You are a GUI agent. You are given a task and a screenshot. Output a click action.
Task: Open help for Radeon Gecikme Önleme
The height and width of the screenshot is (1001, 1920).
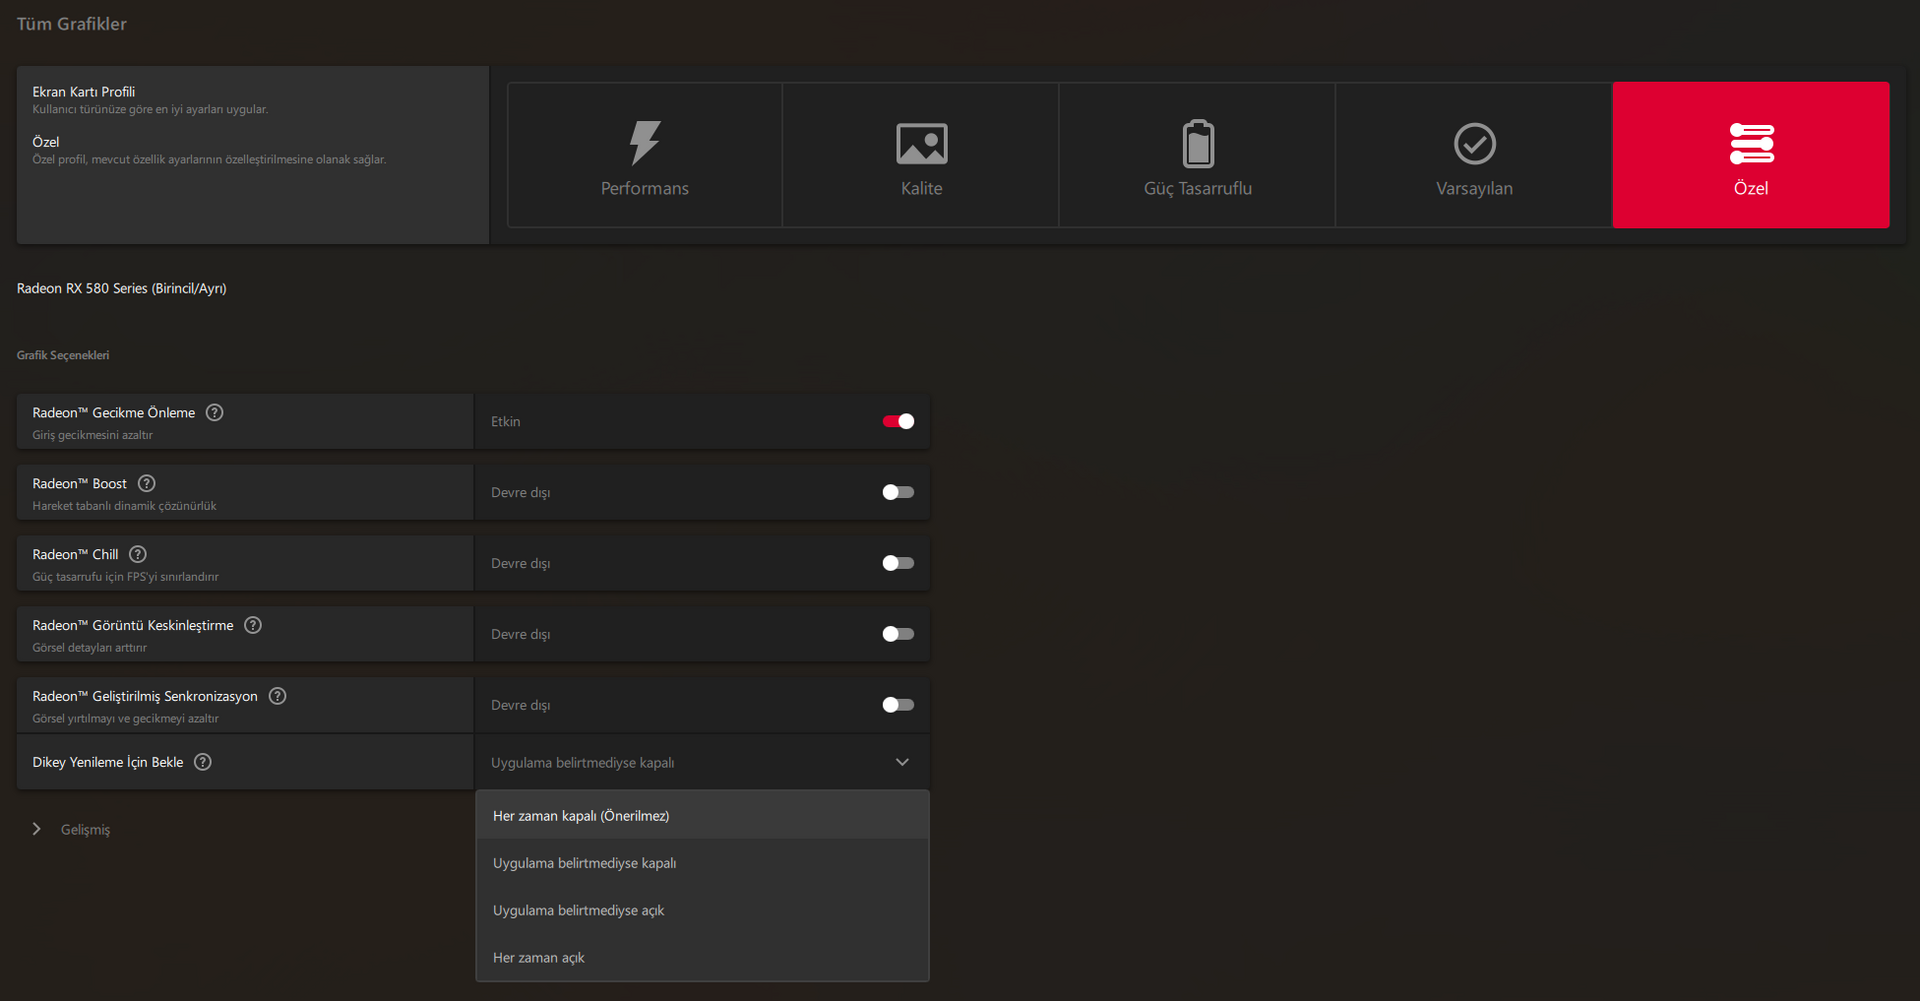click(215, 413)
